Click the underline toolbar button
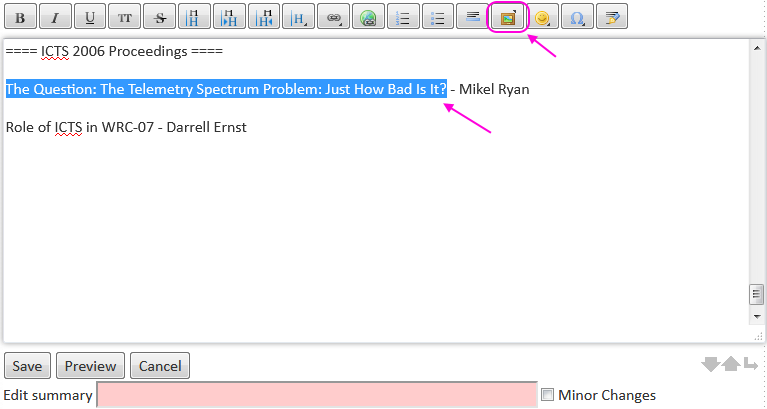 click(90, 18)
